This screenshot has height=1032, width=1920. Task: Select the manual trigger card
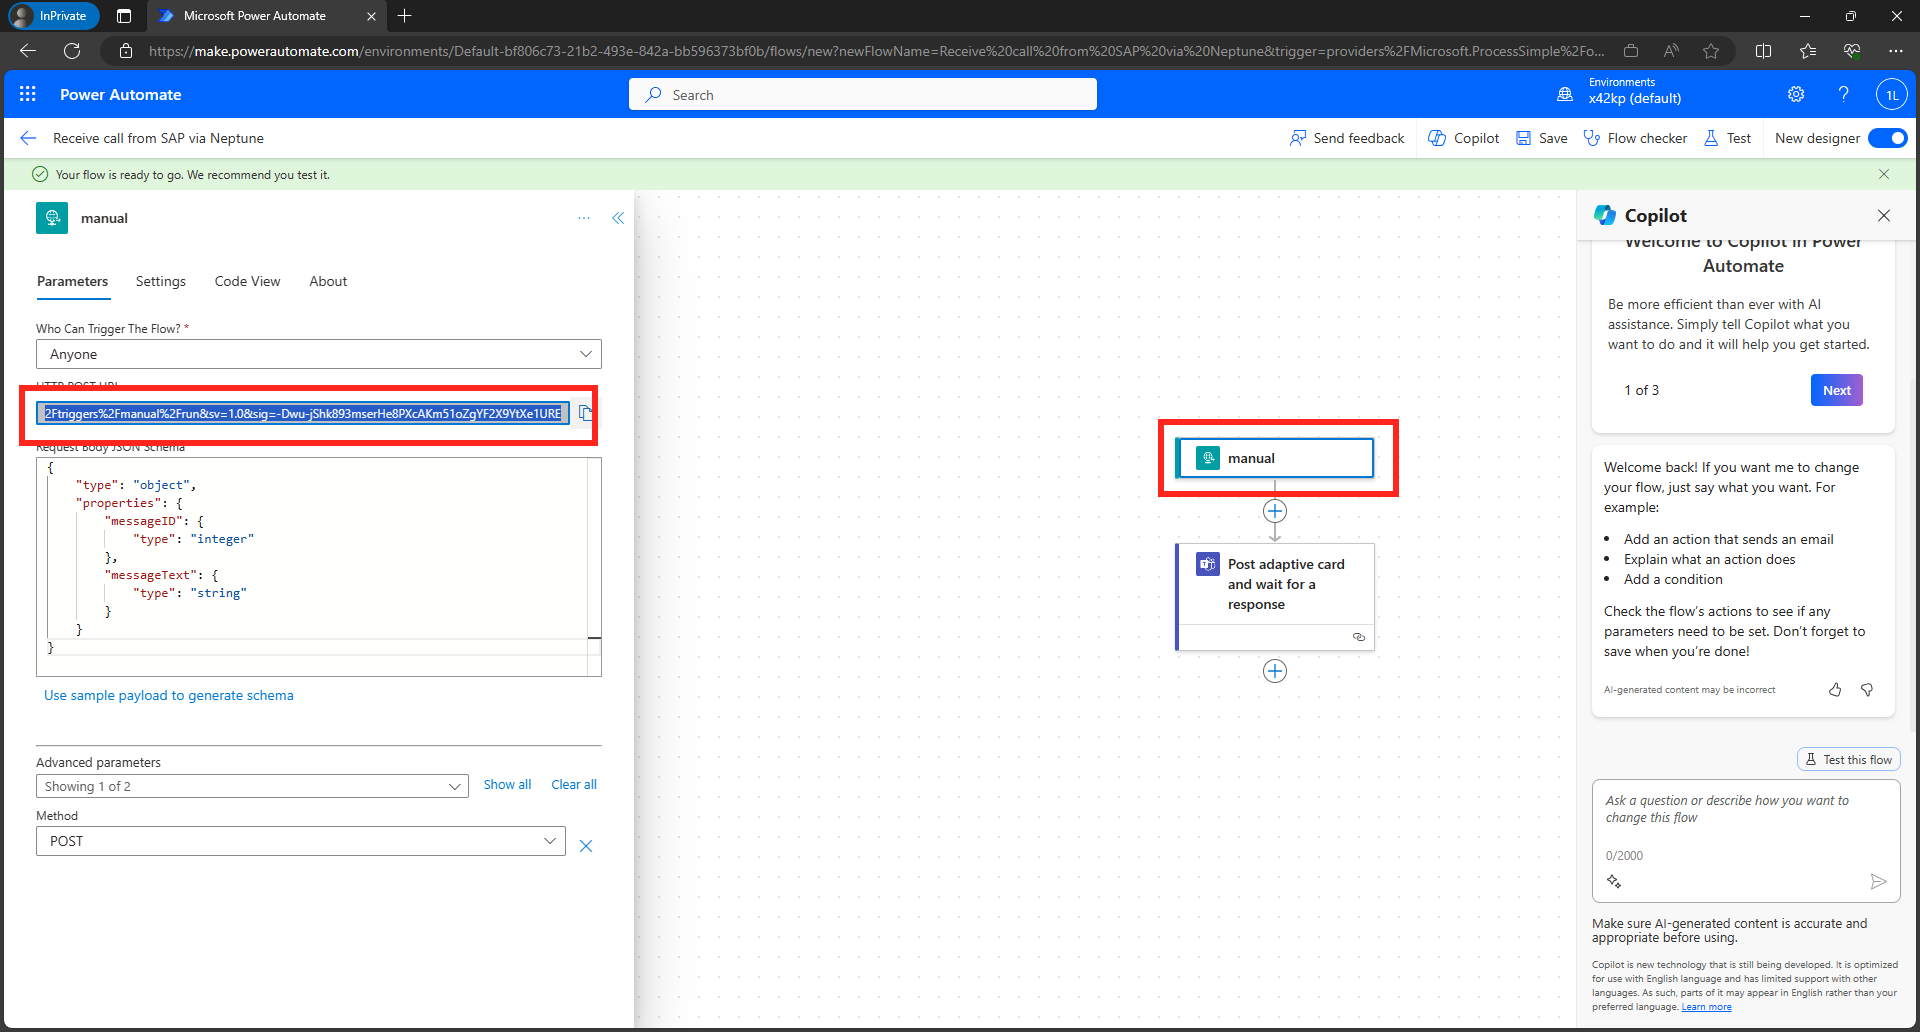(x=1275, y=458)
